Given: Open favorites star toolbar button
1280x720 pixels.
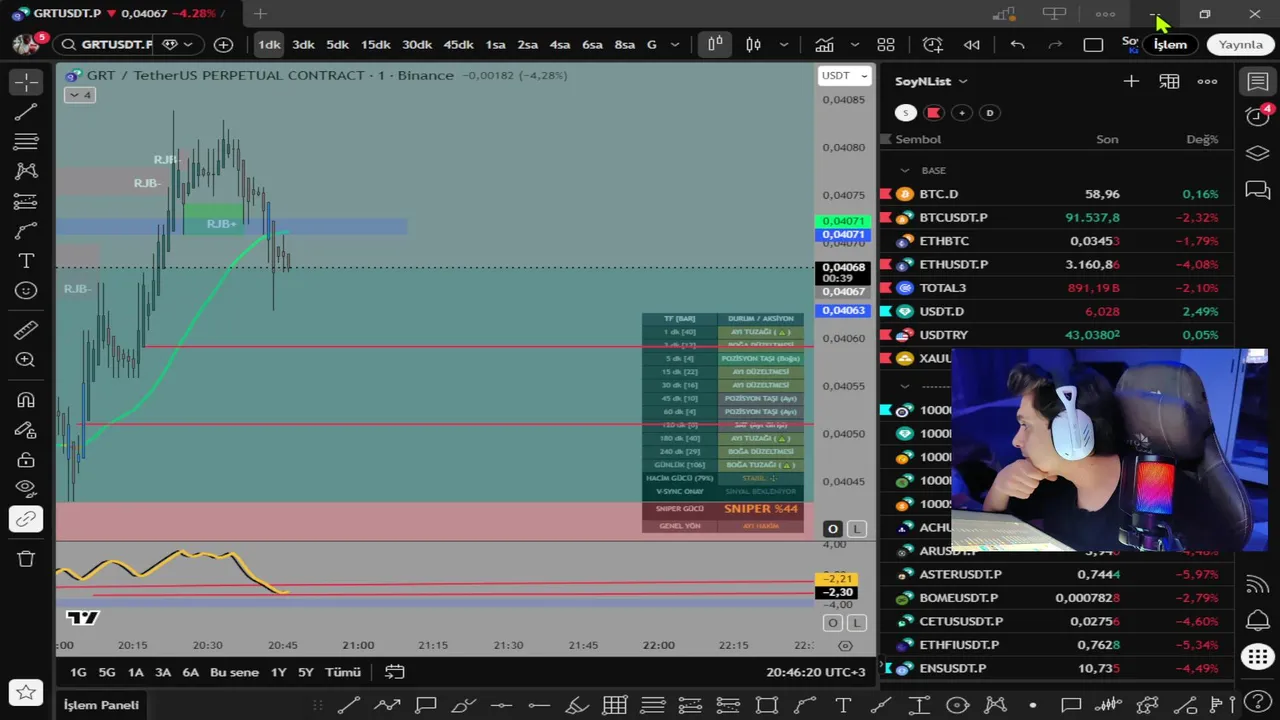Looking at the screenshot, I should 26,692.
